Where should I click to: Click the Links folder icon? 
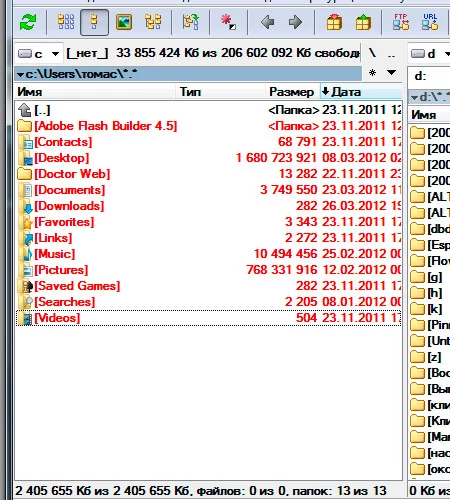click(25, 238)
